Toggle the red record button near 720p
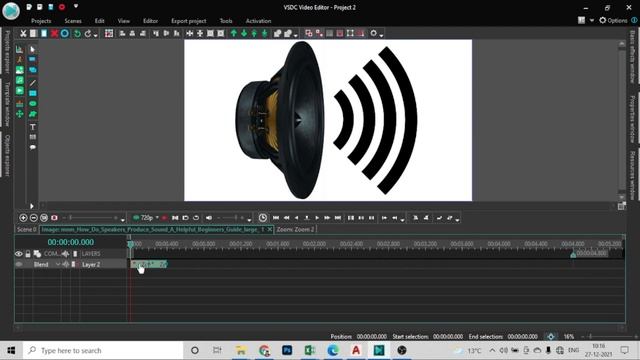 pos(164,218)
